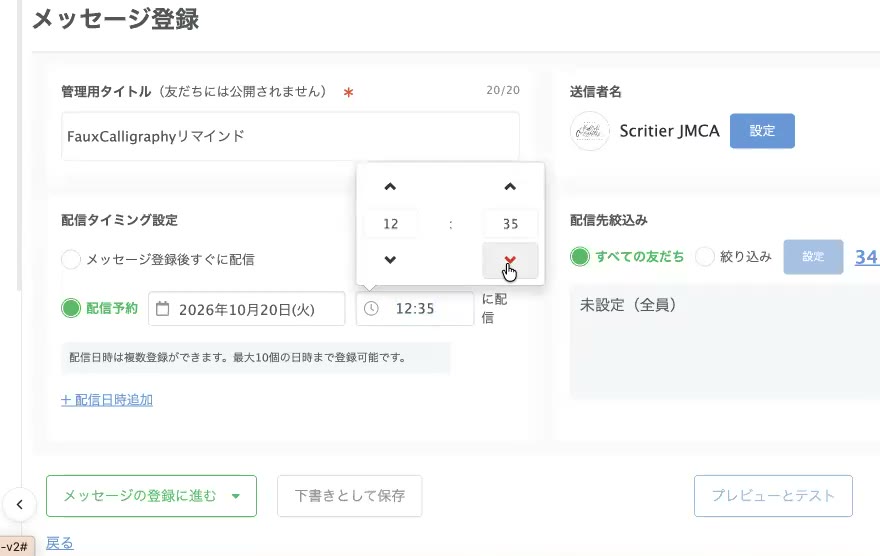The image size is (880, 556).
Task: Select すべての友だち radio option
Action: (580, 256)
